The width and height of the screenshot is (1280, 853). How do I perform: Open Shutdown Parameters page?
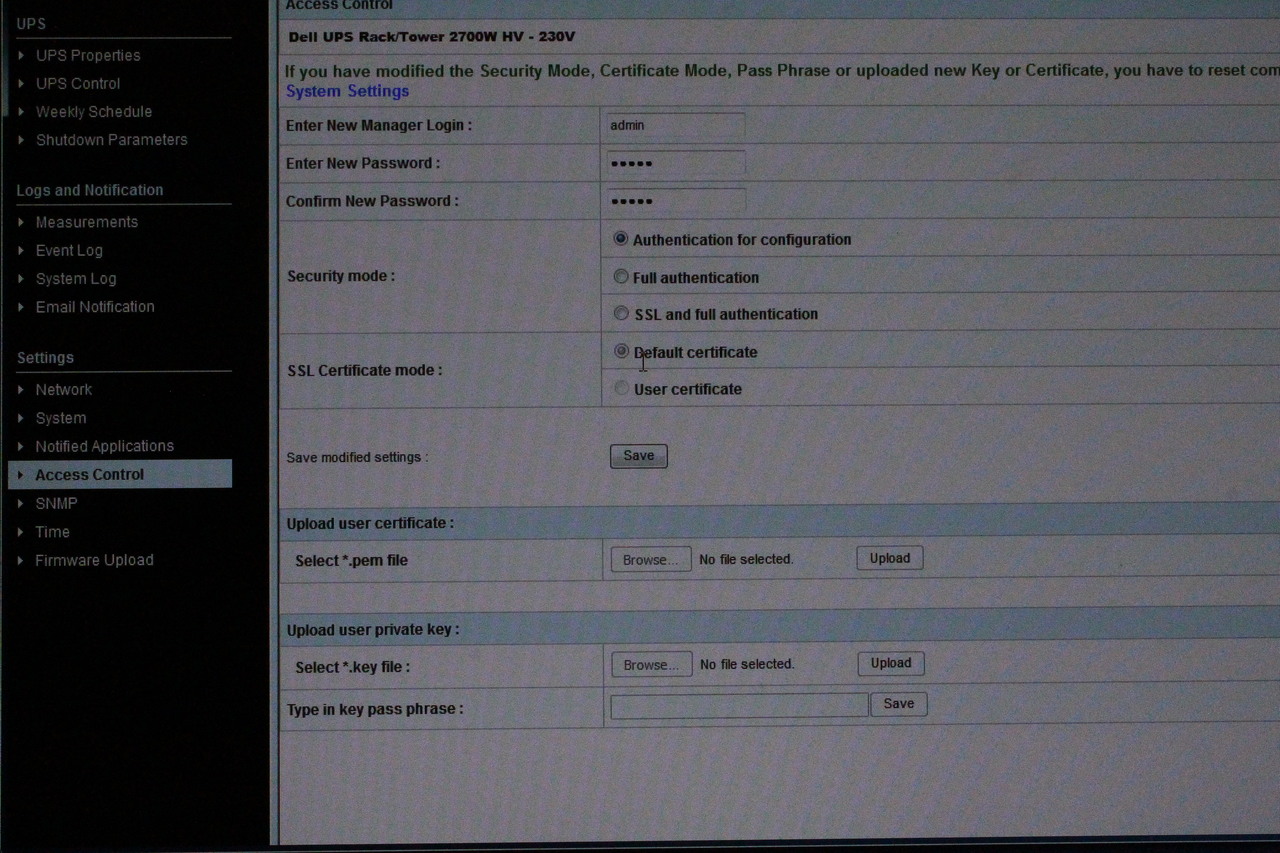(111, 139)
